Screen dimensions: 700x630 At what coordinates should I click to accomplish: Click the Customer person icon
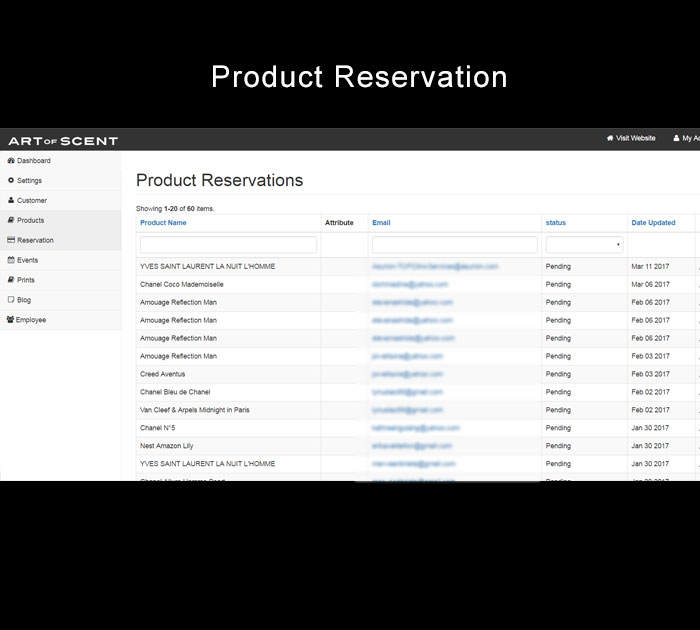pyautogui.click(x=11, y=200)
